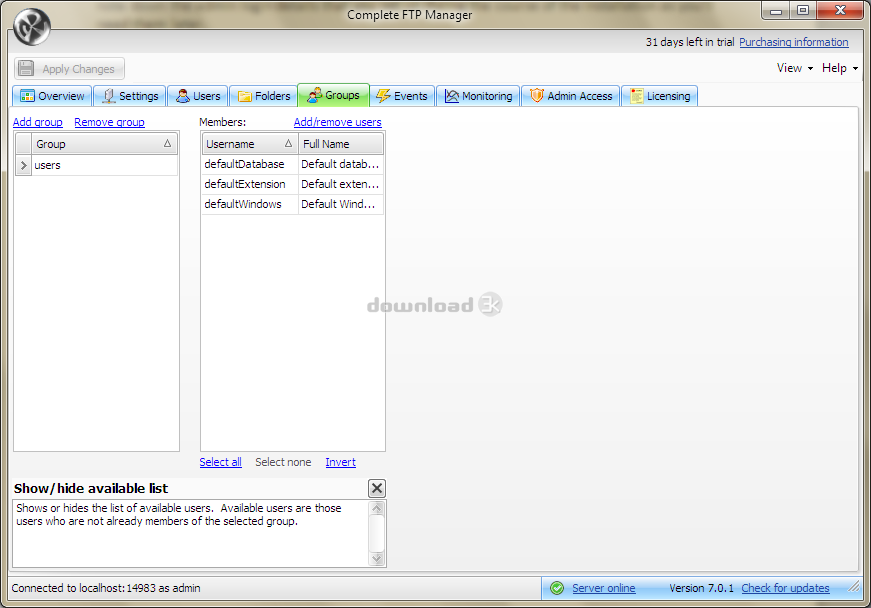Click the Apply Changes button label
The width and height of the screenshot is (871, 608).
click(x=78, y=69)
